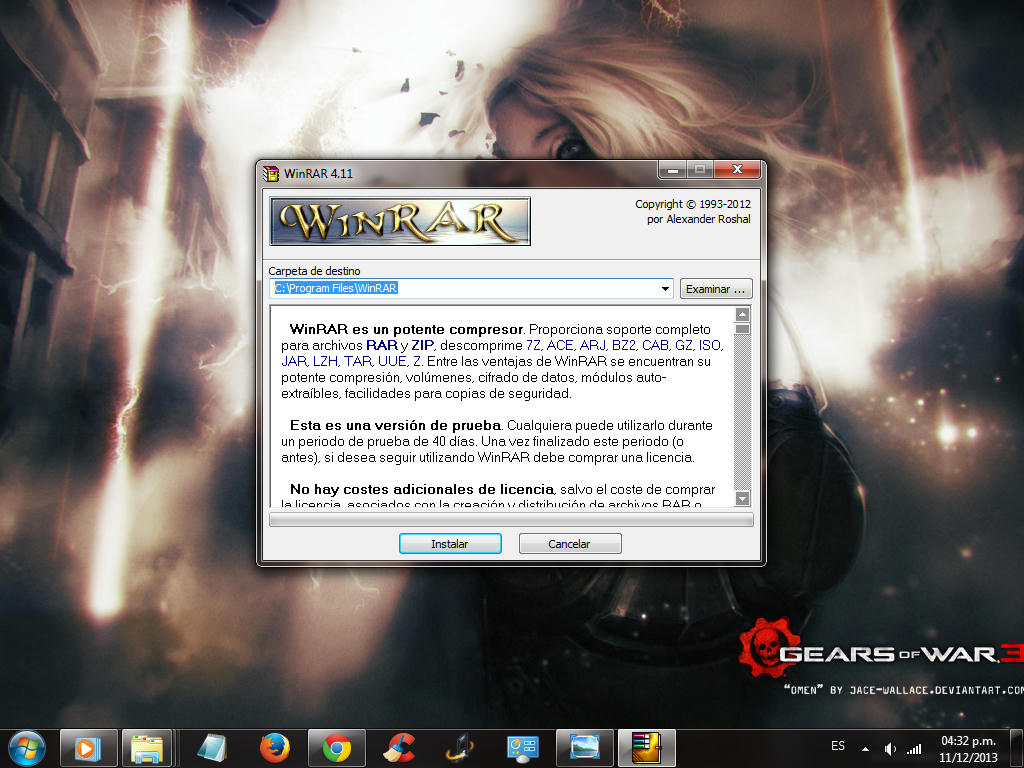
Task: Launch Mozilla Firefox from the taskbar
Action: tap(274, 747)
